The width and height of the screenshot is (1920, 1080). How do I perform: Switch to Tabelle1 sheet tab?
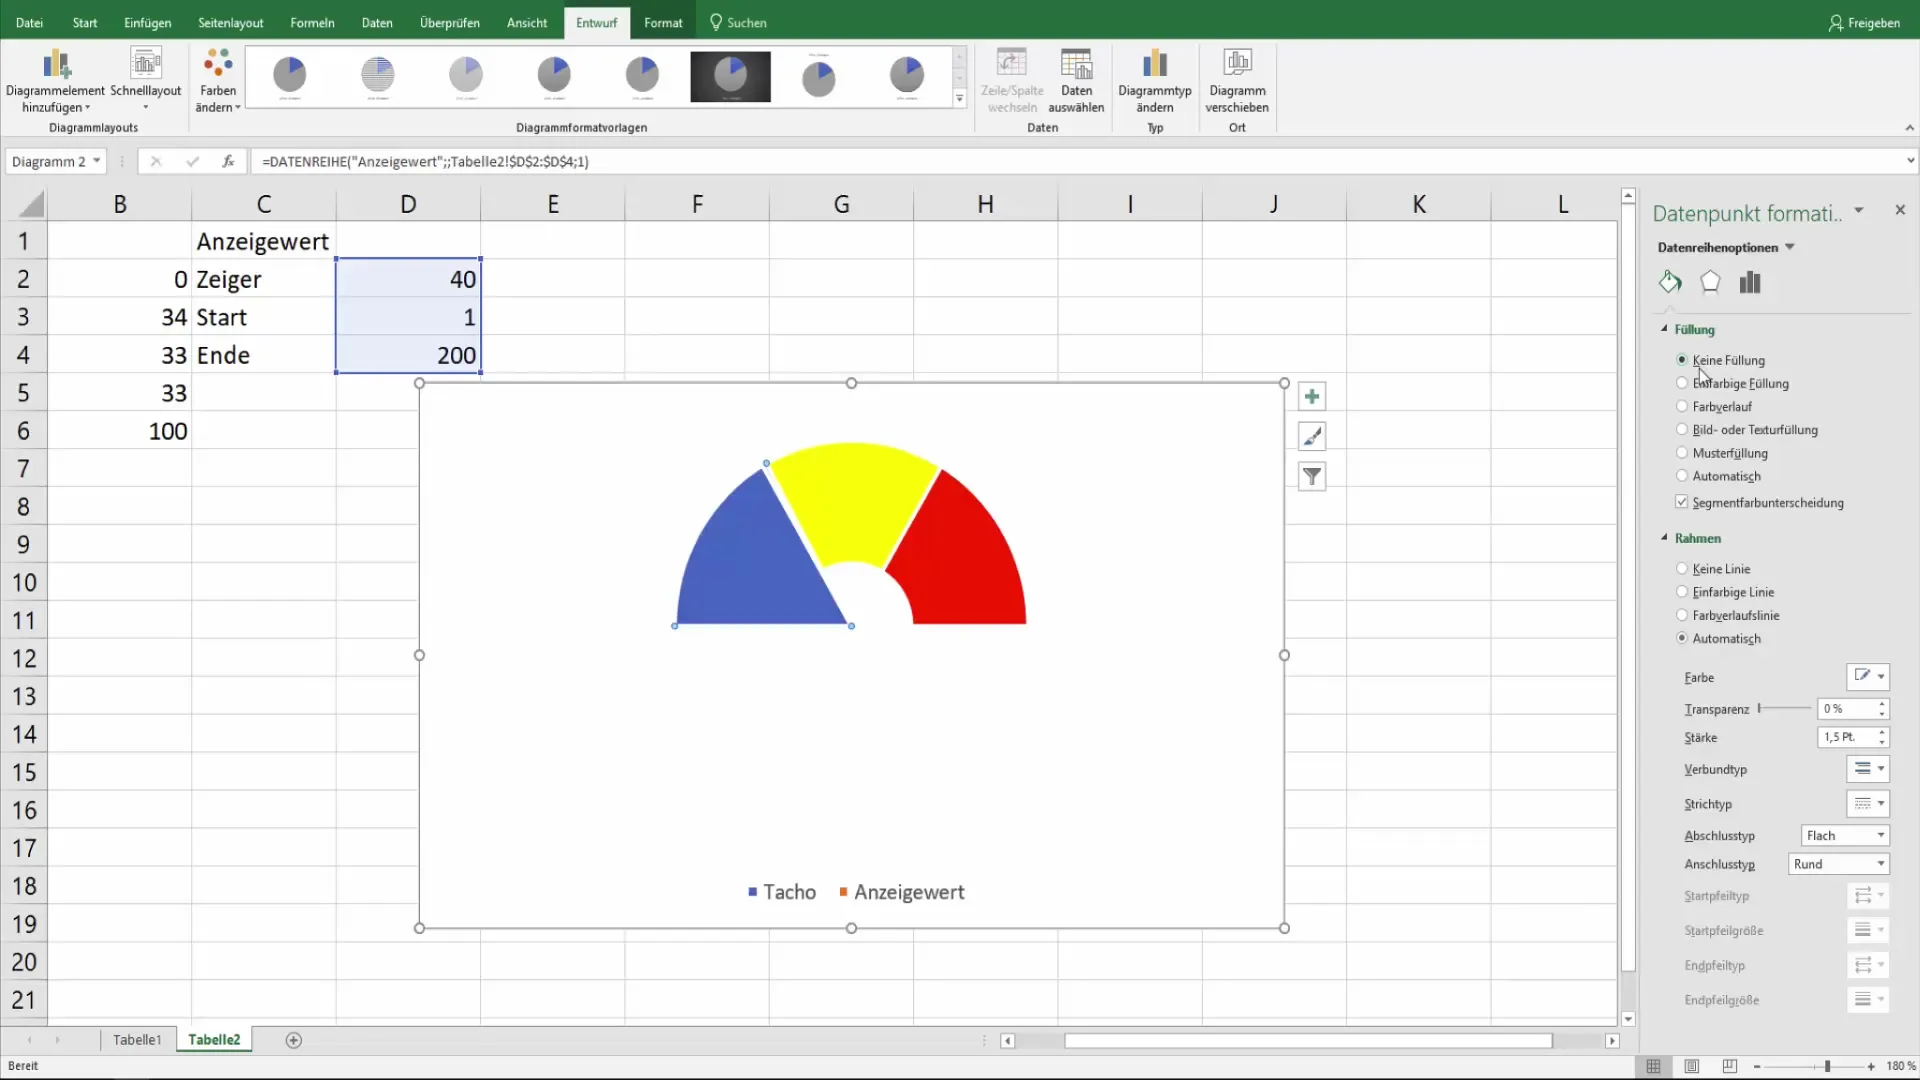pos(137,1039)
